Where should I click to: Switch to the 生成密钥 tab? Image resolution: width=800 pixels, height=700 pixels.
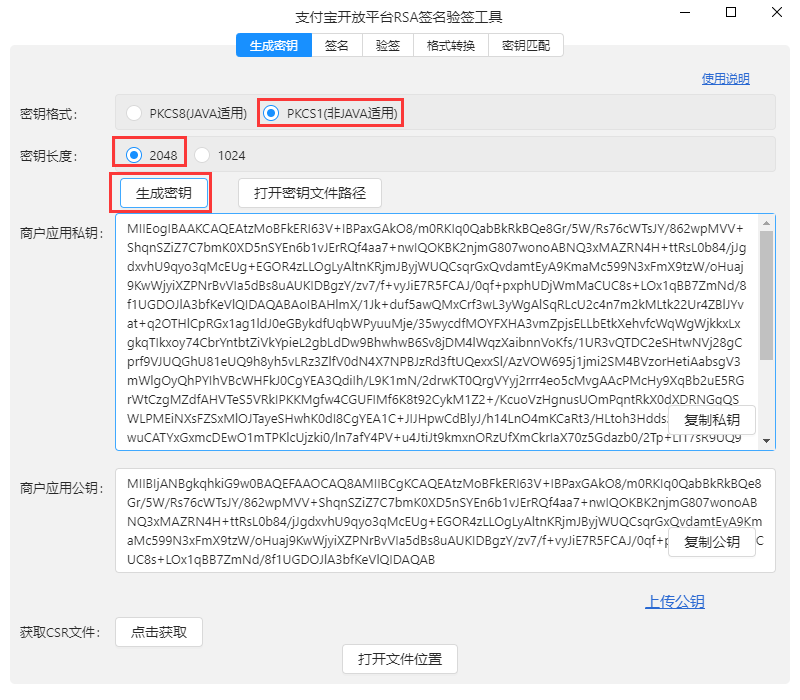coord(273,45)
